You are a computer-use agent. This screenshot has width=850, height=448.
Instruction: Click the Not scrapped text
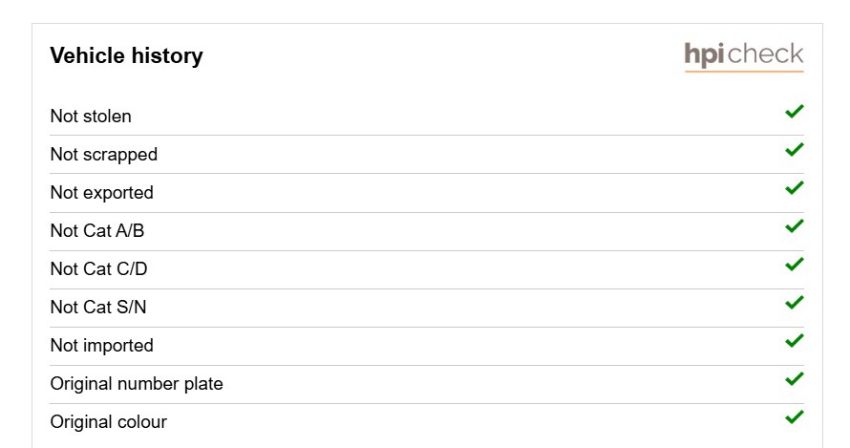[x=104, y=155]
